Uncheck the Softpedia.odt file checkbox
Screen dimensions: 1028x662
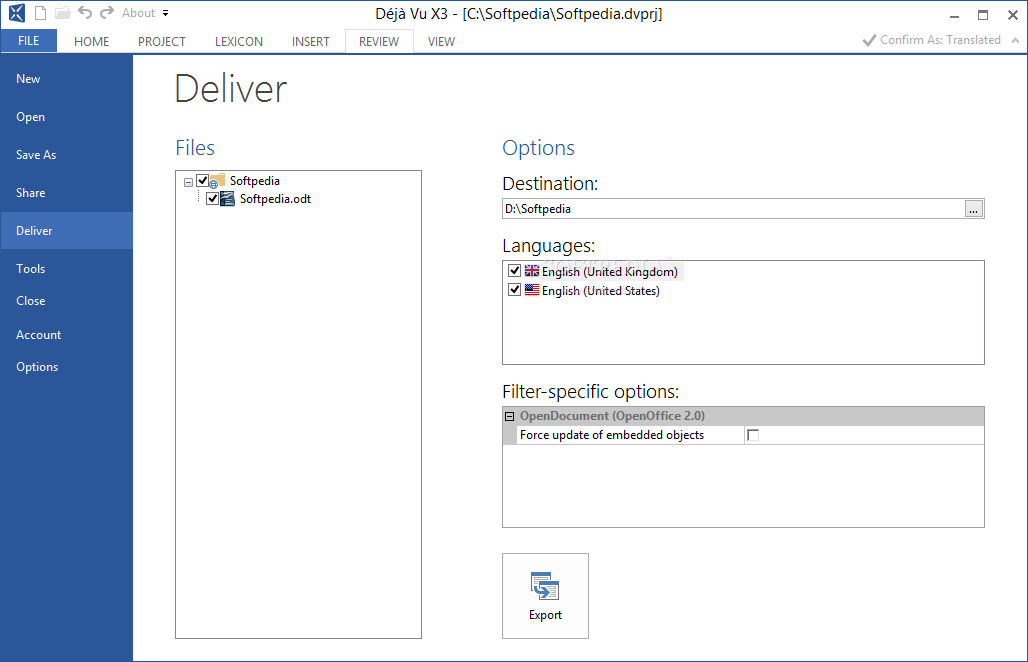pos(212,199)
